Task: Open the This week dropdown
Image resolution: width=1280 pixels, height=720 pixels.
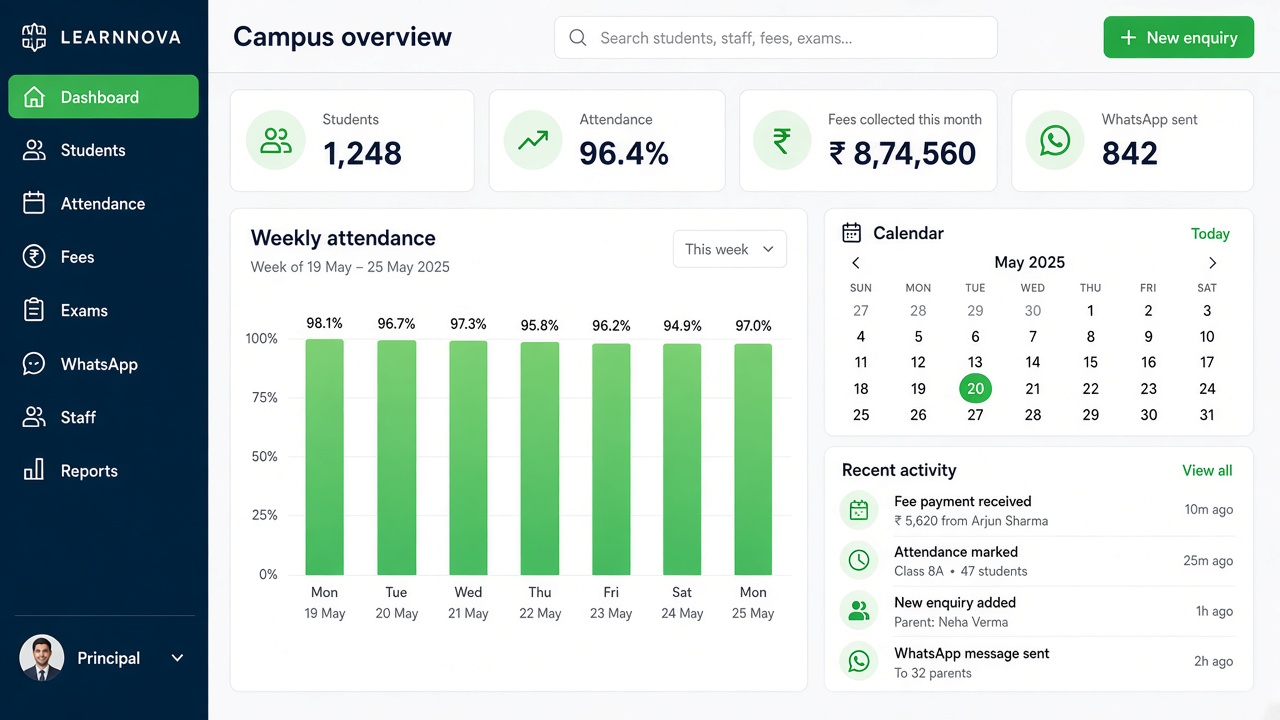Action: click(x=730, y=249)
